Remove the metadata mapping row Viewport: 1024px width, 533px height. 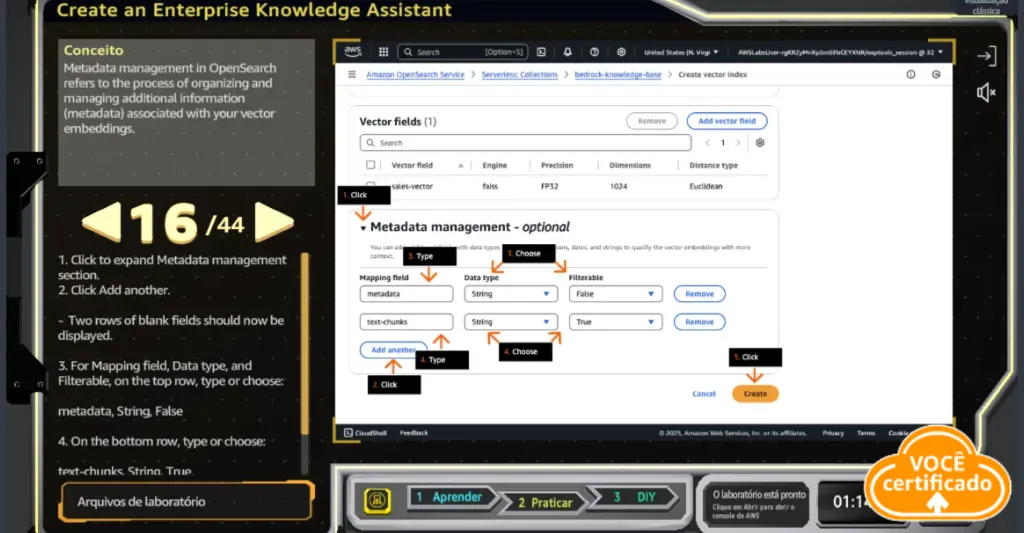pos(699,294)
